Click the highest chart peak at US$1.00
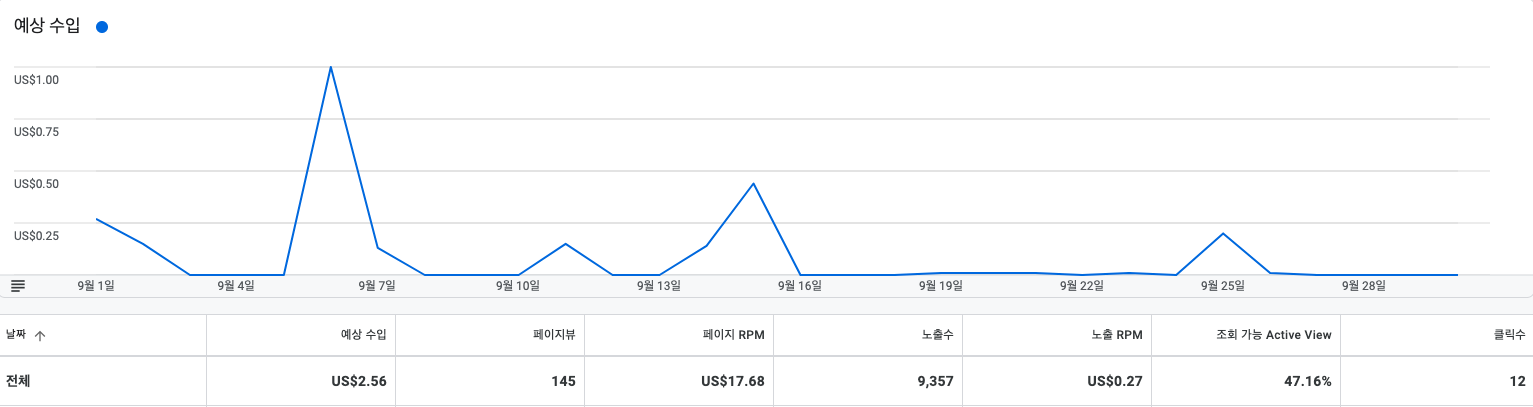The height and width of the screenshot is (407, 1533). (330, 67)
